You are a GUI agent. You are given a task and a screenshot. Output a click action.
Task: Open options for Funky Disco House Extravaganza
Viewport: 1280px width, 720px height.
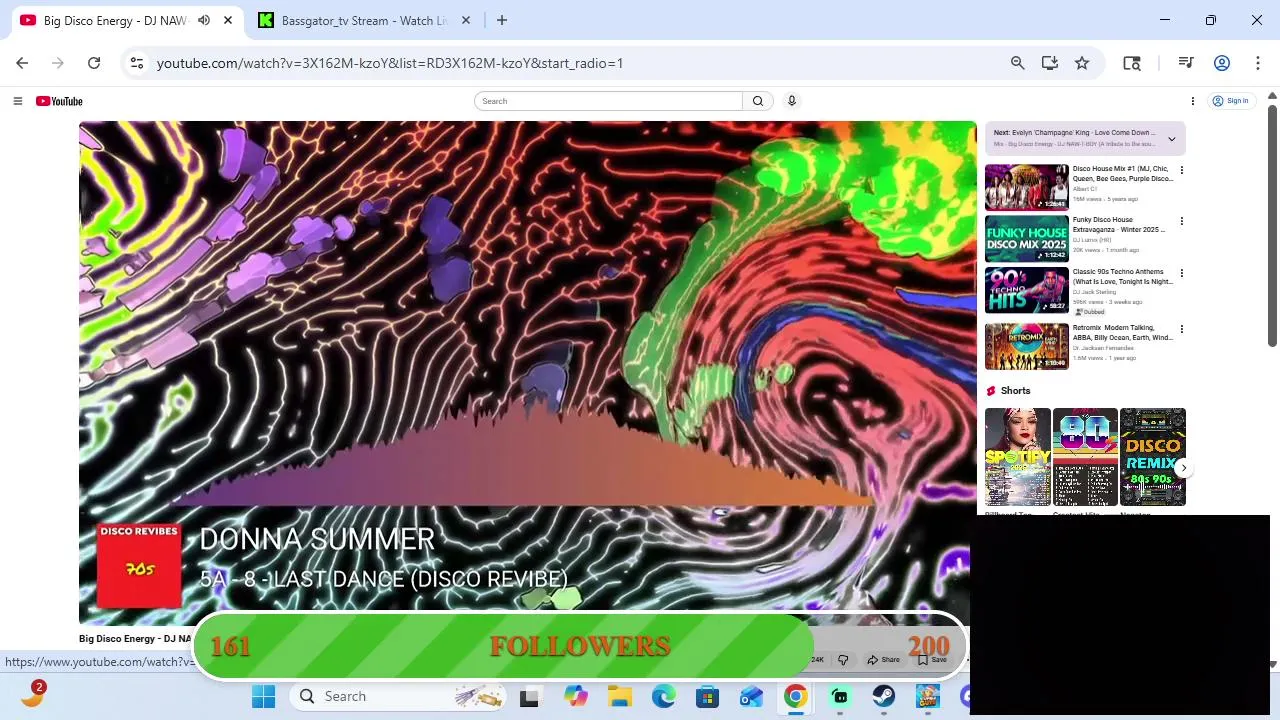pos(1181,221)
